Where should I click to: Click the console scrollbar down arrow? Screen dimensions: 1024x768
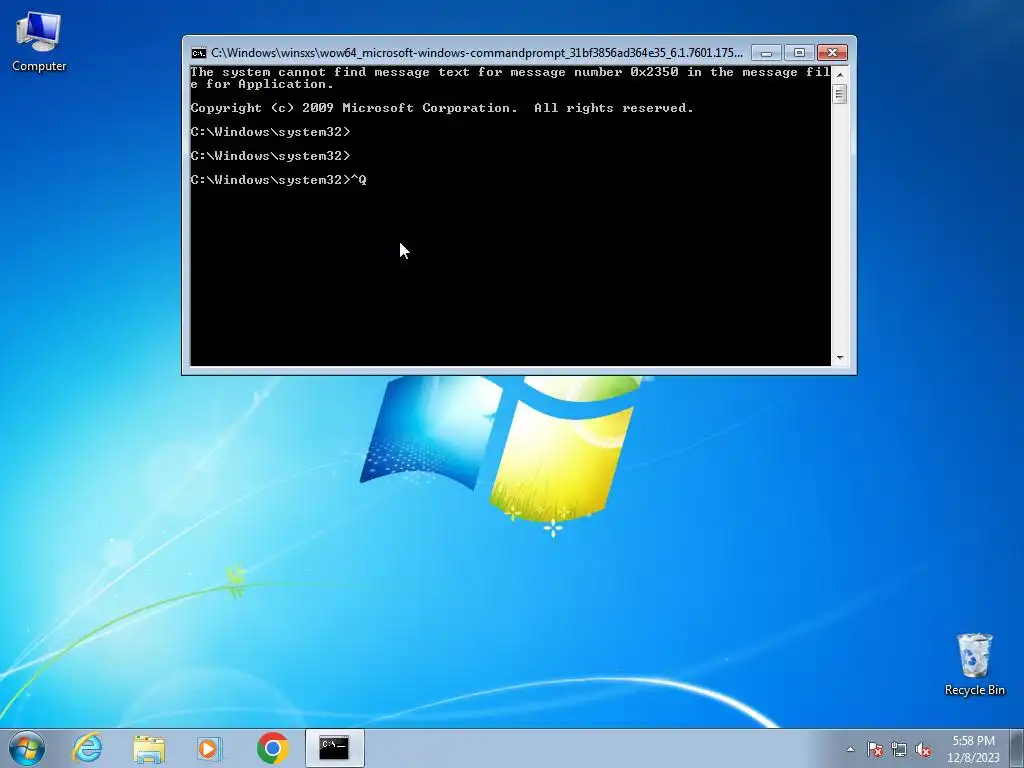[840, 357]
